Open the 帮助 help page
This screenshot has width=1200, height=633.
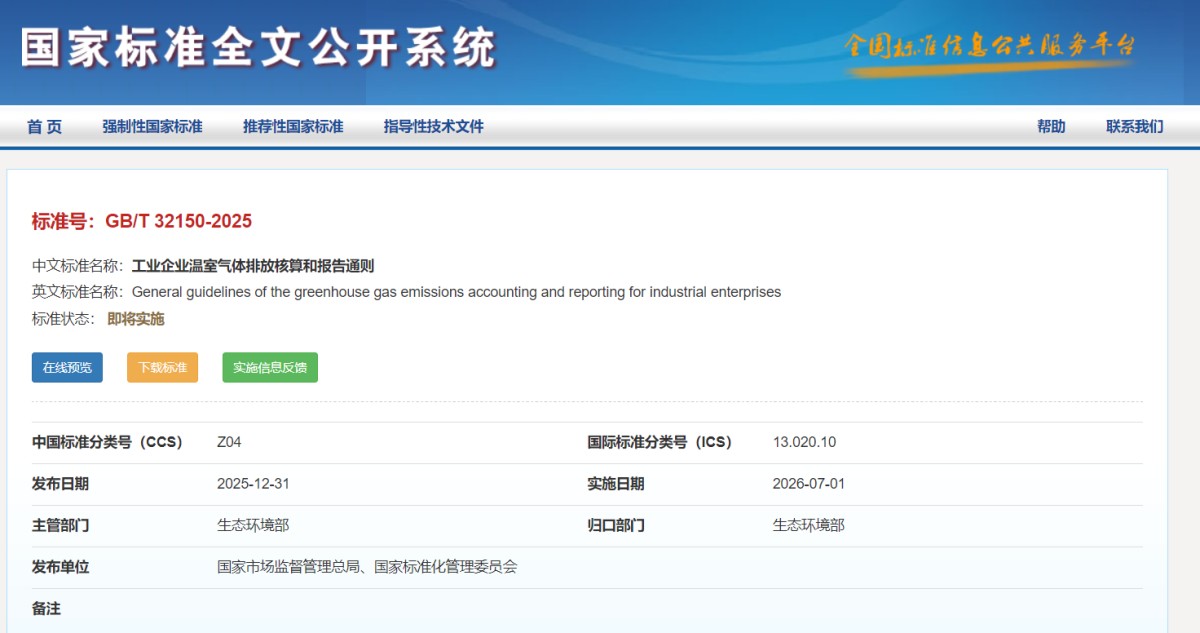tap(1051, 127)
